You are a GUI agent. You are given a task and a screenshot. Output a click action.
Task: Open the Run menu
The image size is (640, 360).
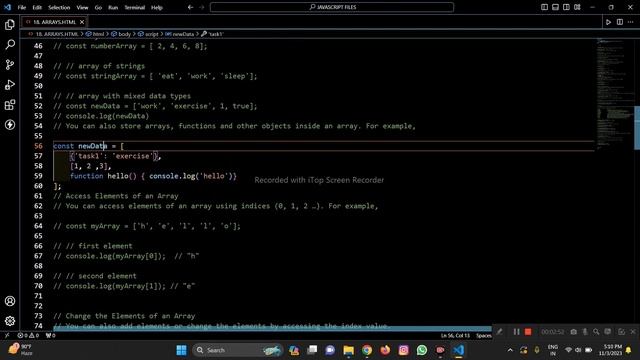(x=113, y=7)
